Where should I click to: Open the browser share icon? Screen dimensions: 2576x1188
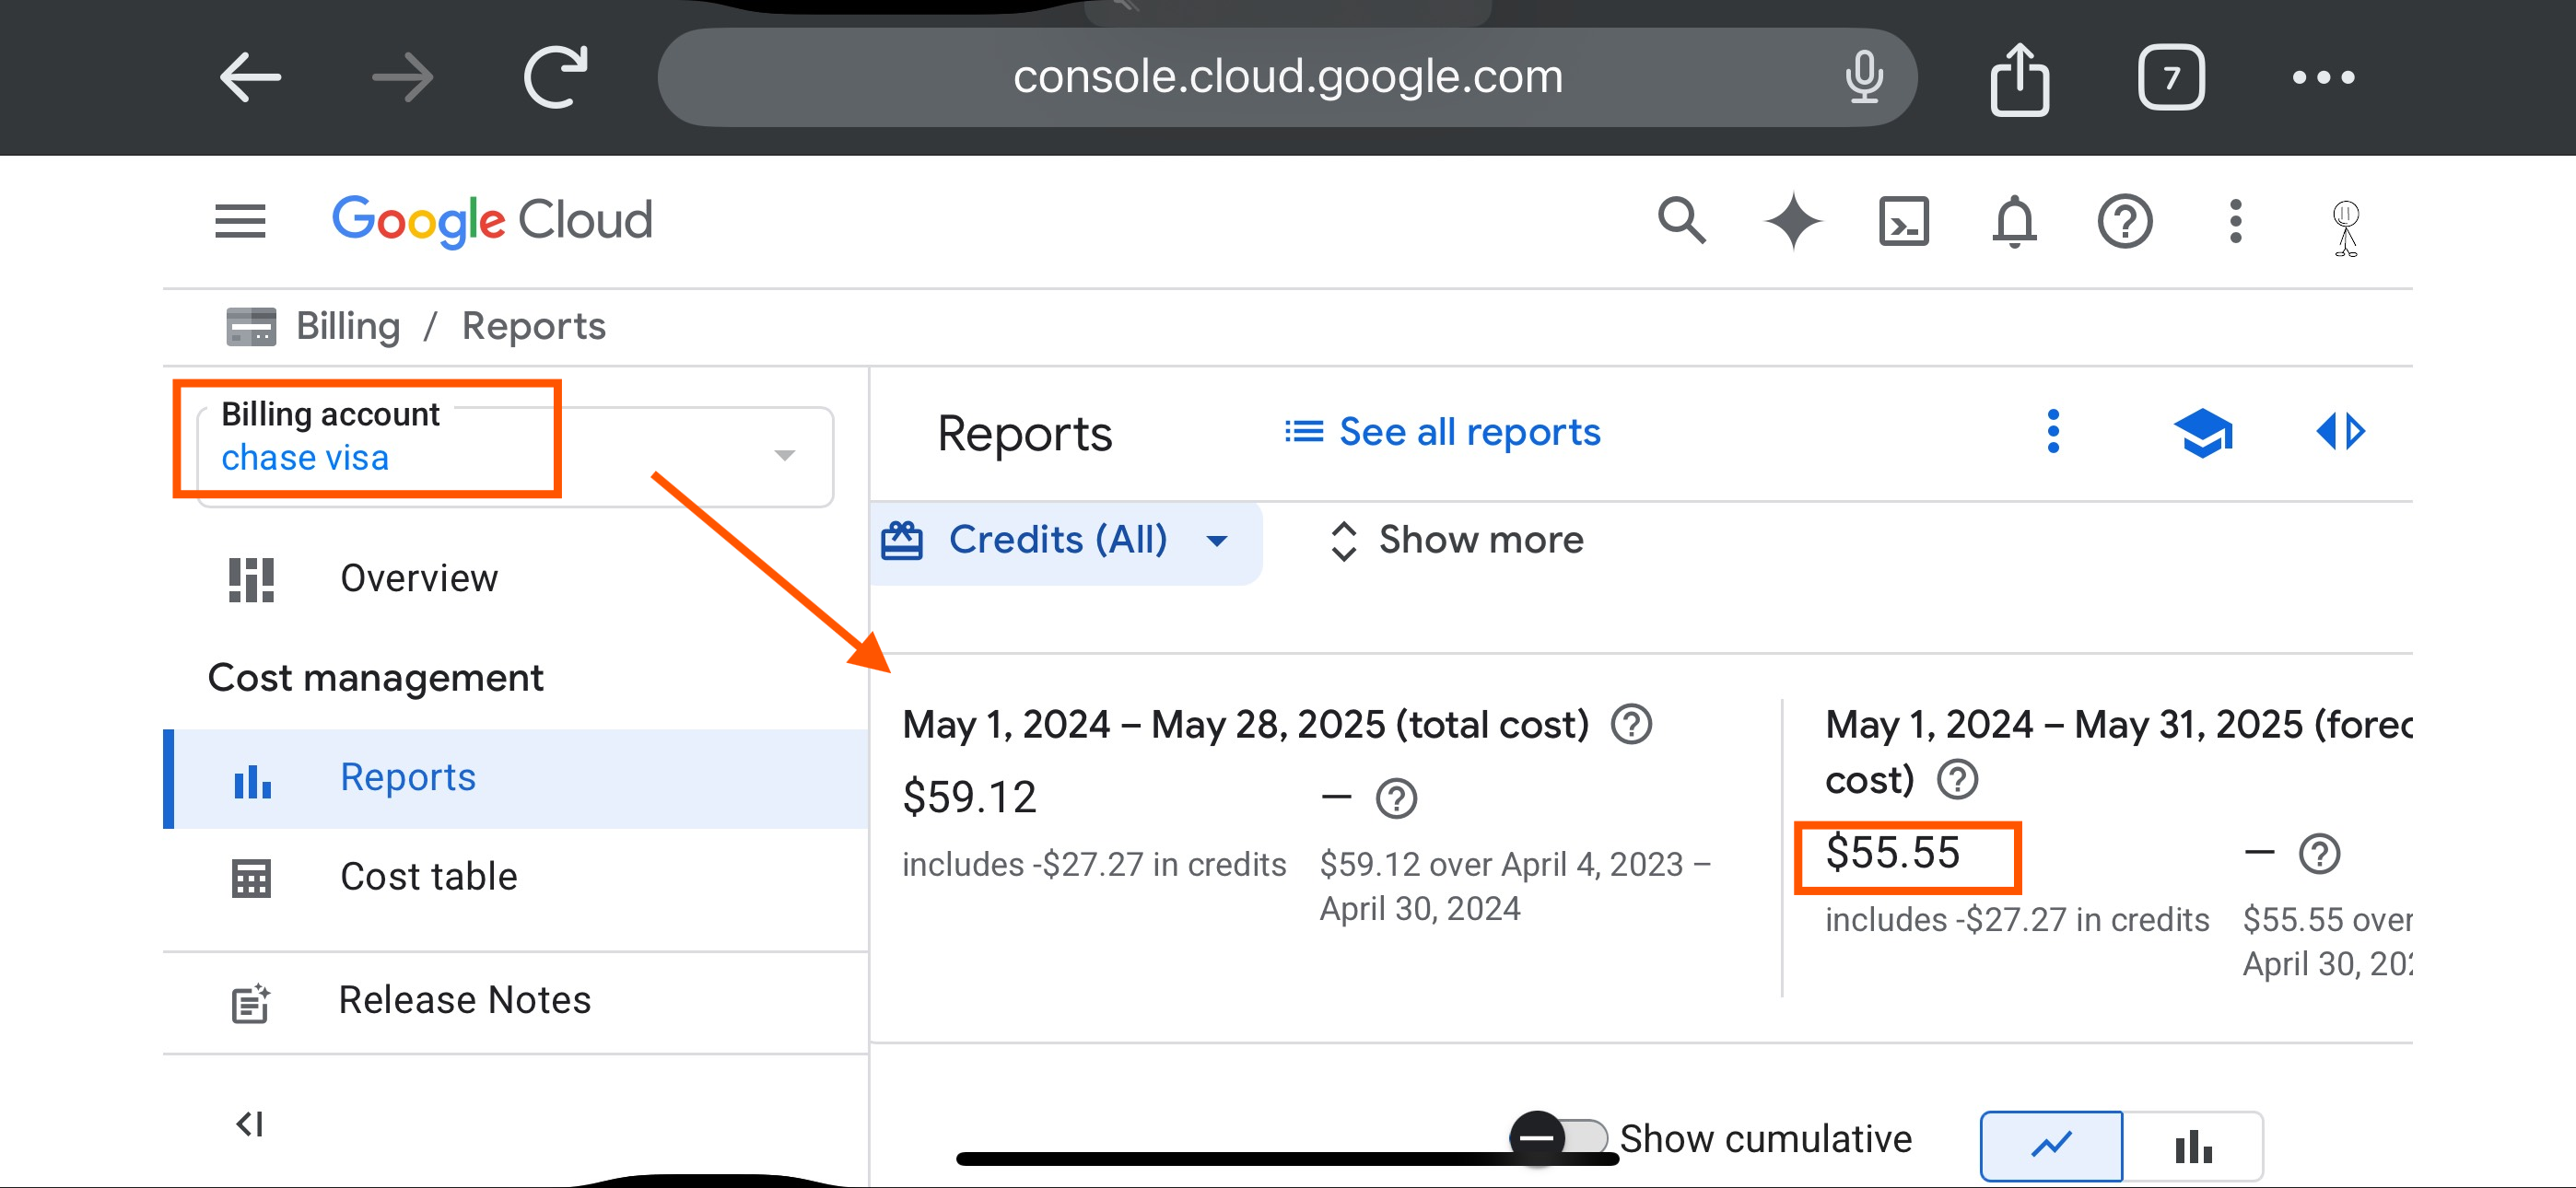point(2019,79)
